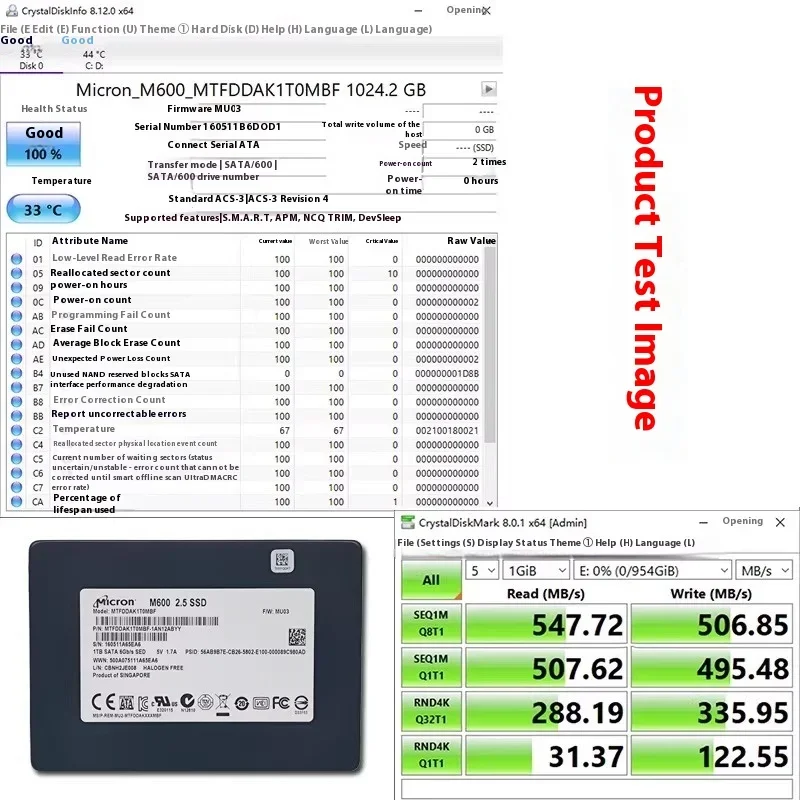The image size is (800, 800).
Task: Click RND4K Q1T1 write result 122.55
Action: tap(712, 755)
